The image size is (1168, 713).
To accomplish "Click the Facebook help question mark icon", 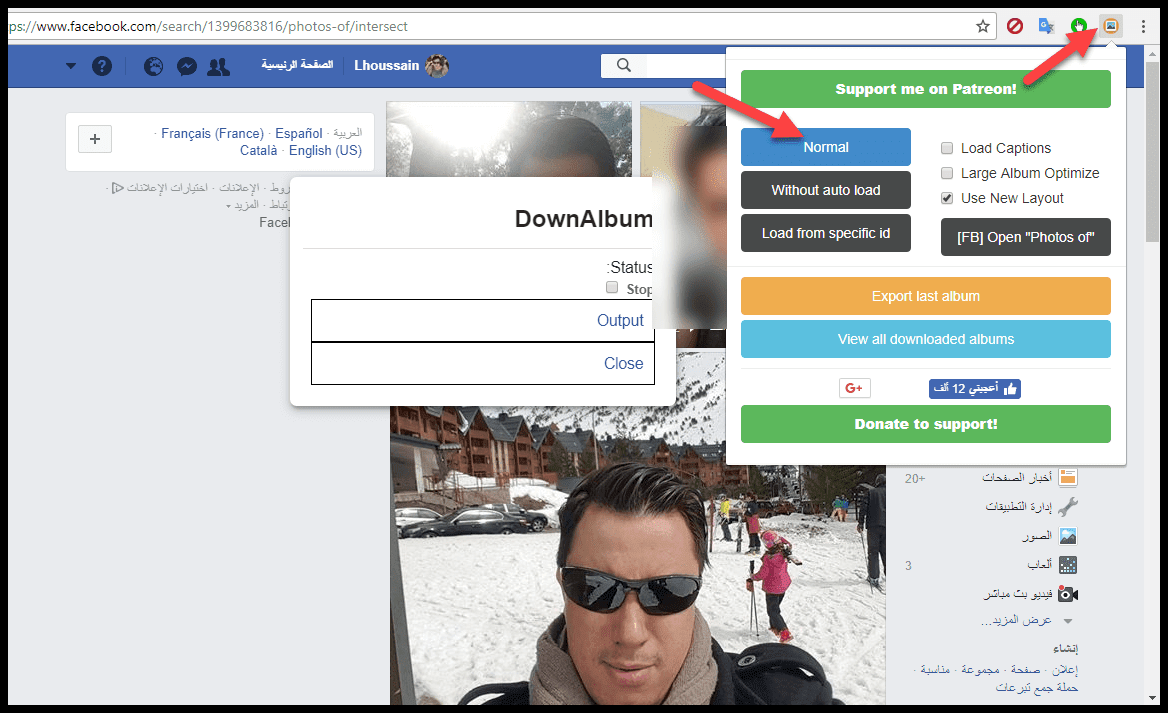I will pos(102,66).
